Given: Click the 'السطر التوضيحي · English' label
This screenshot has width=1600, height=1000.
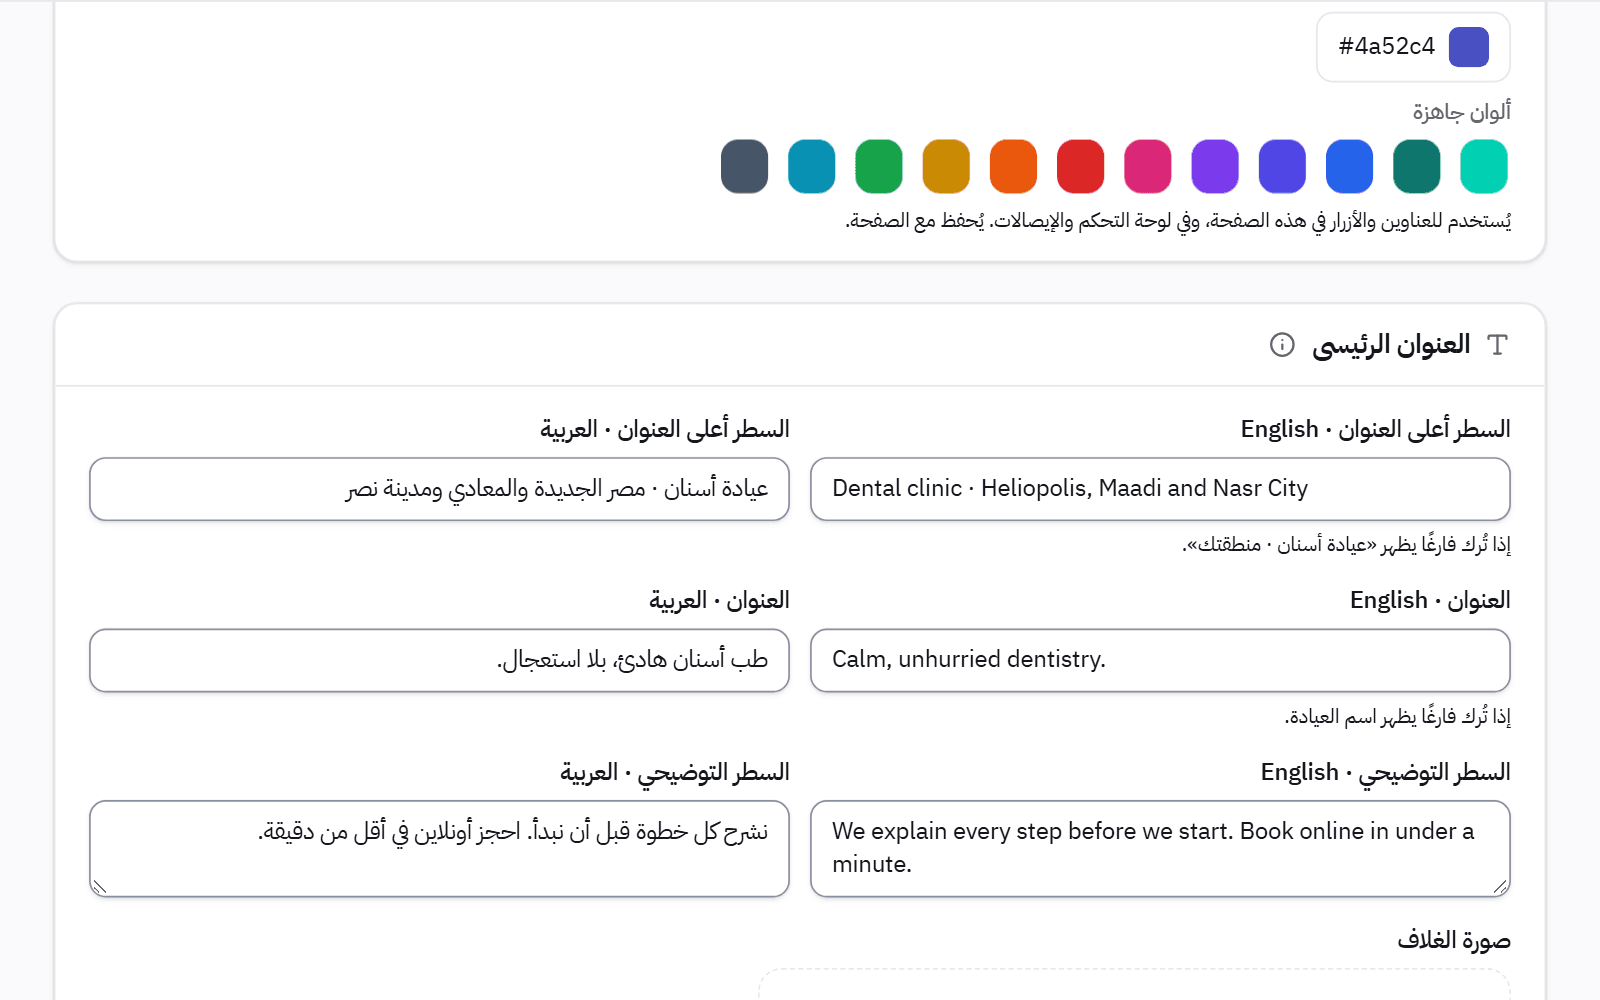Looking at the screenshot, I should coord(1385,772).
